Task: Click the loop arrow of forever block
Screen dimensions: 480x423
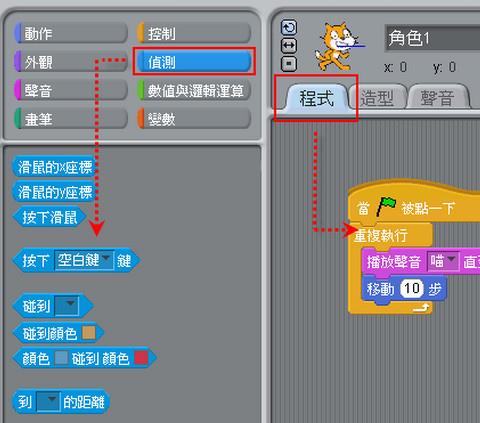Action: click(421, 307)
